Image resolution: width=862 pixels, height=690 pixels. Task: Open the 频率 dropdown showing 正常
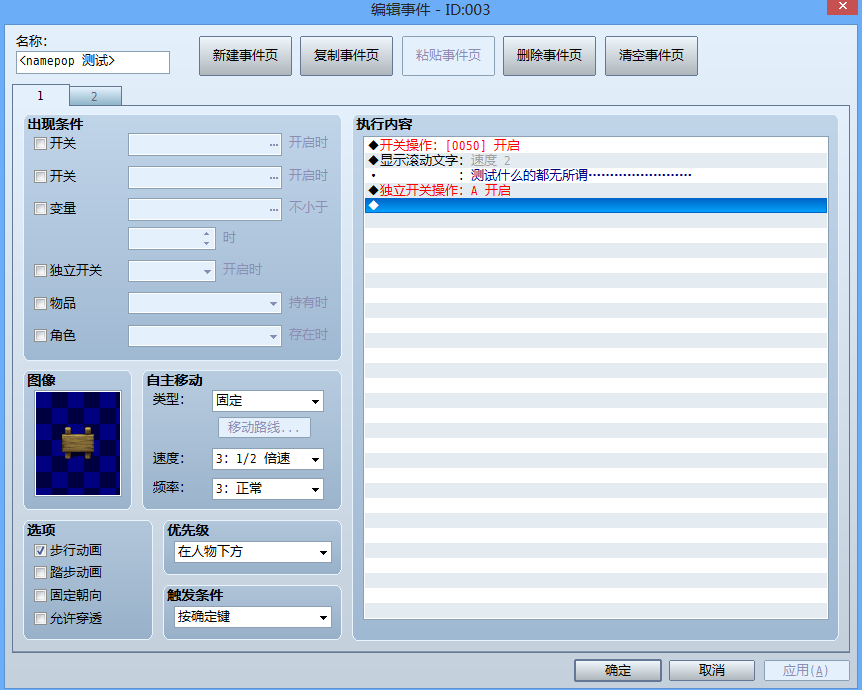(268, 489)
